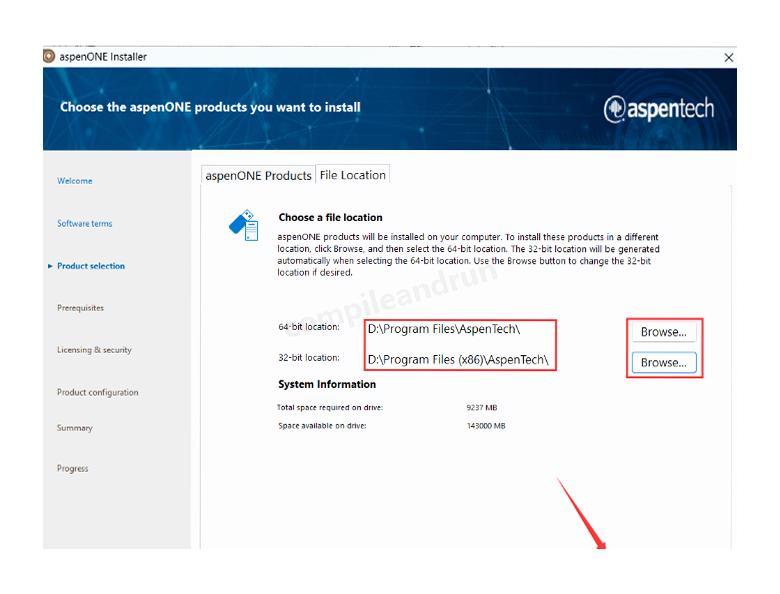Click the 'Choose a file location' heading

(330, 217)
